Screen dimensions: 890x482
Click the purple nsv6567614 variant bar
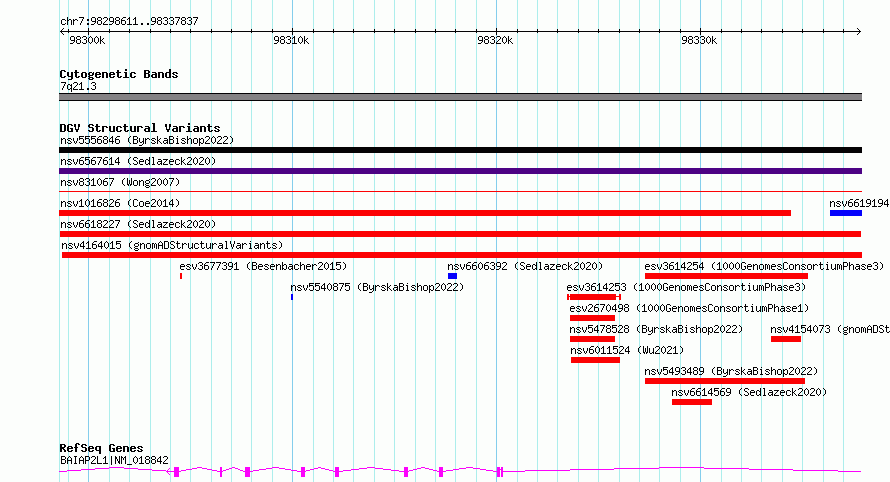click(x=460, y=171)
